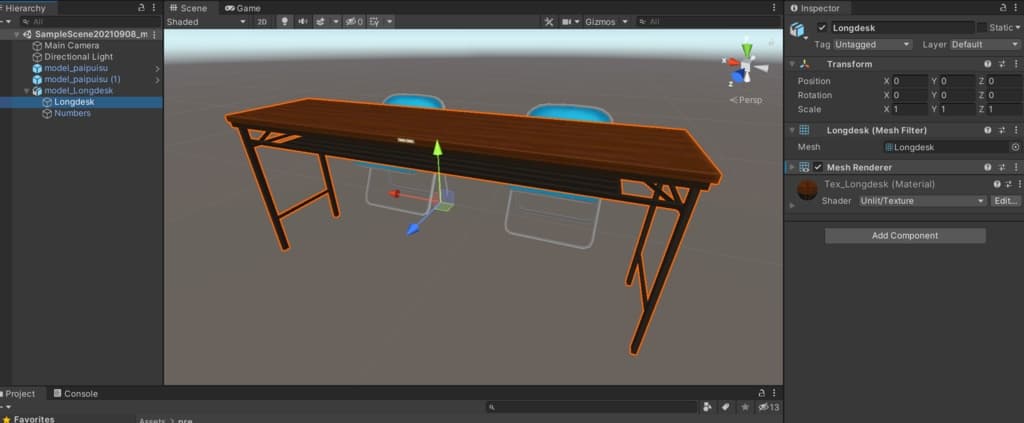The width and height of the screenshot is (1024, 423).
Task: Select model_paipuisu (1) in Hierarchy
Action: pos(82,79)
